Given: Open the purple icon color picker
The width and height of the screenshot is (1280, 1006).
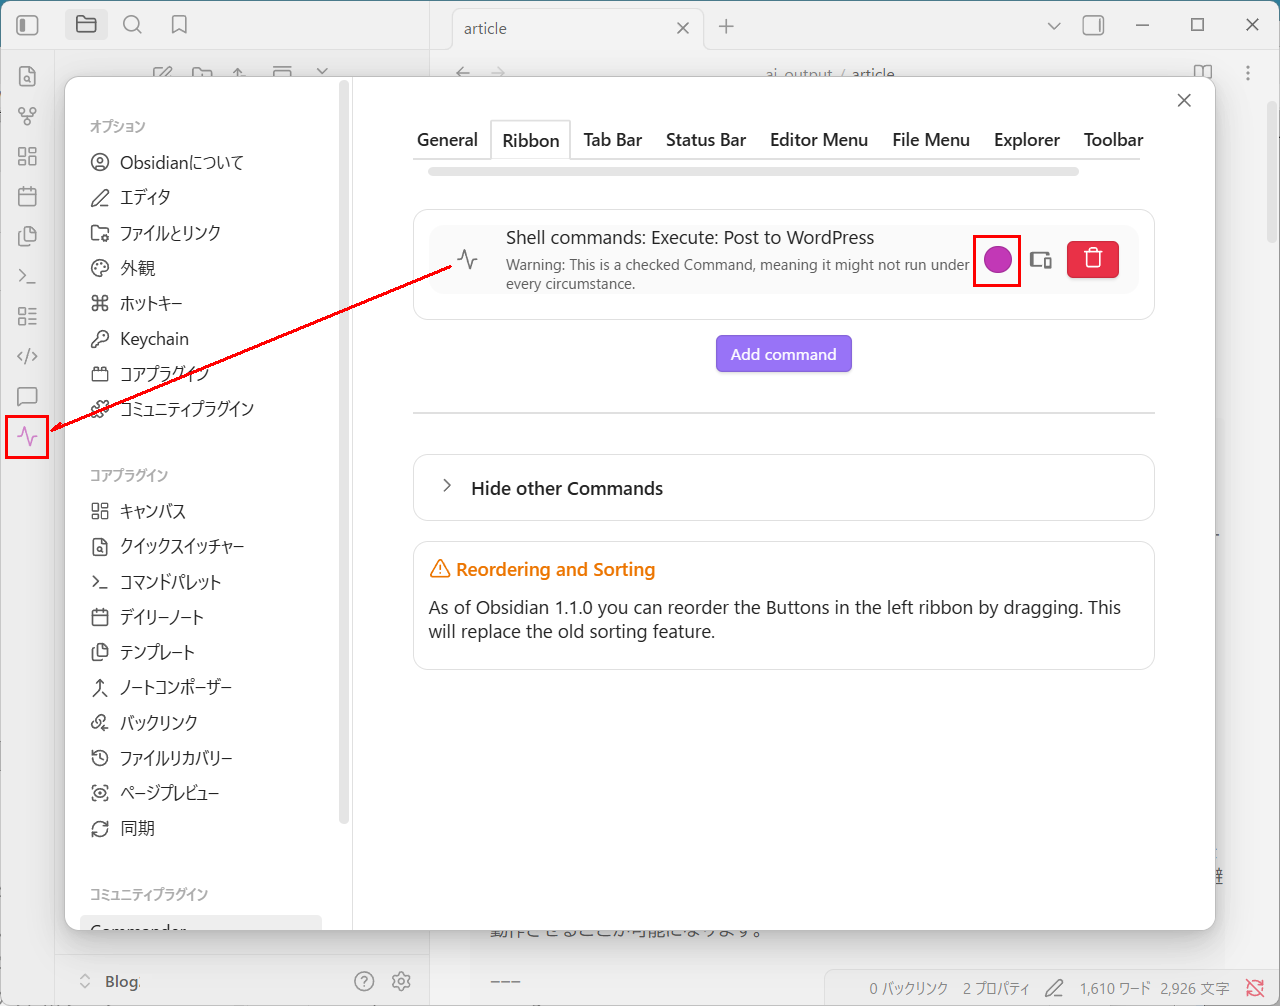Looking at the screenshot, I should 997,260.
